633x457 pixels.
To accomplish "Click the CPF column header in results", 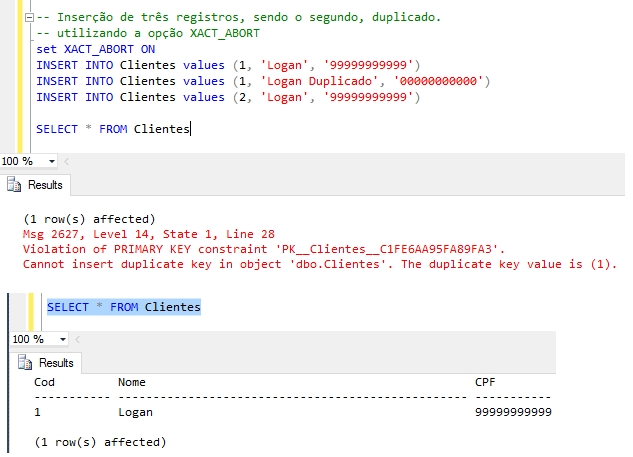I will pos(485,382).
